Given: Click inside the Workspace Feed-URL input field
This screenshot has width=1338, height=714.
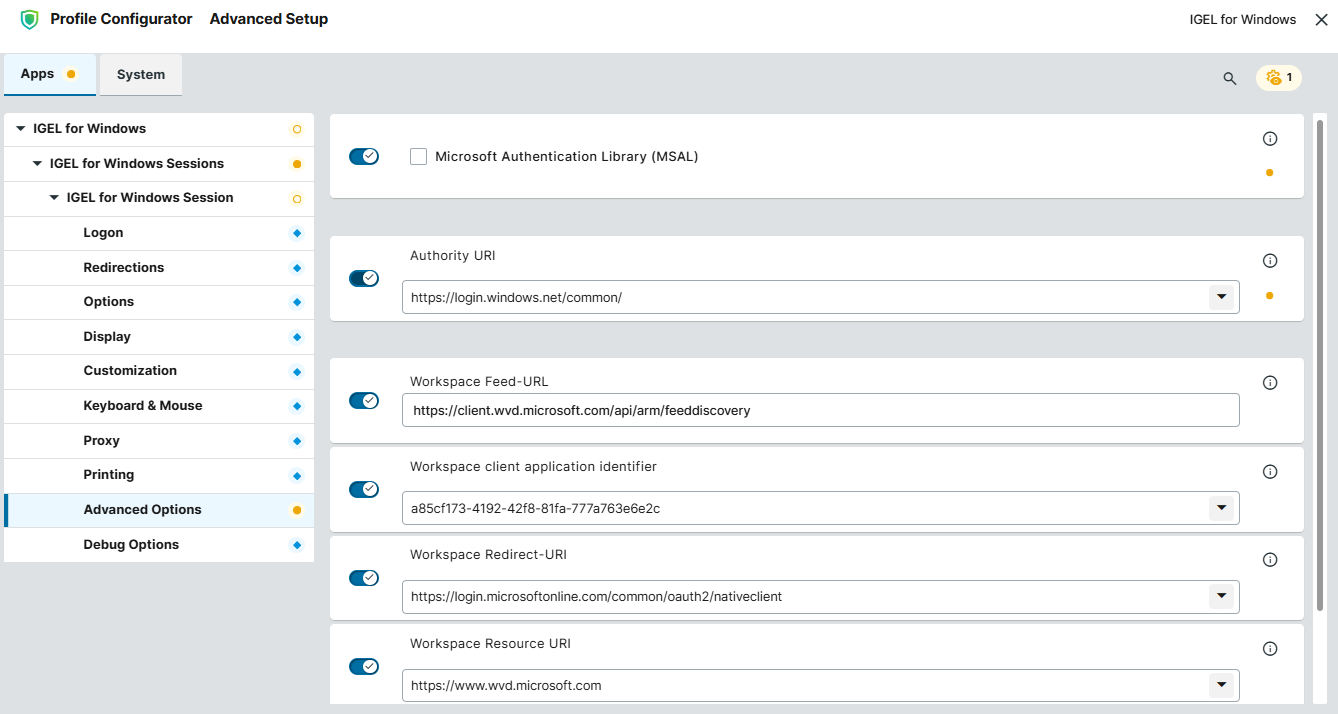Looking at the screenshot, I should click(x=700, y=410).
